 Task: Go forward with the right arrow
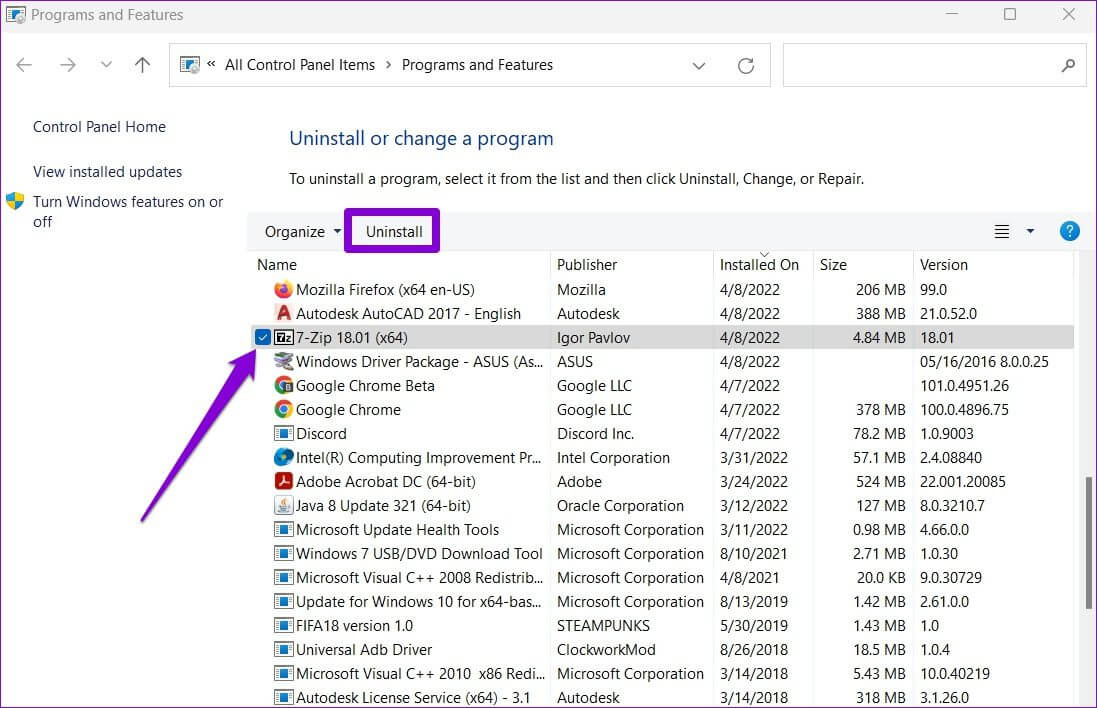pos(68,65)
